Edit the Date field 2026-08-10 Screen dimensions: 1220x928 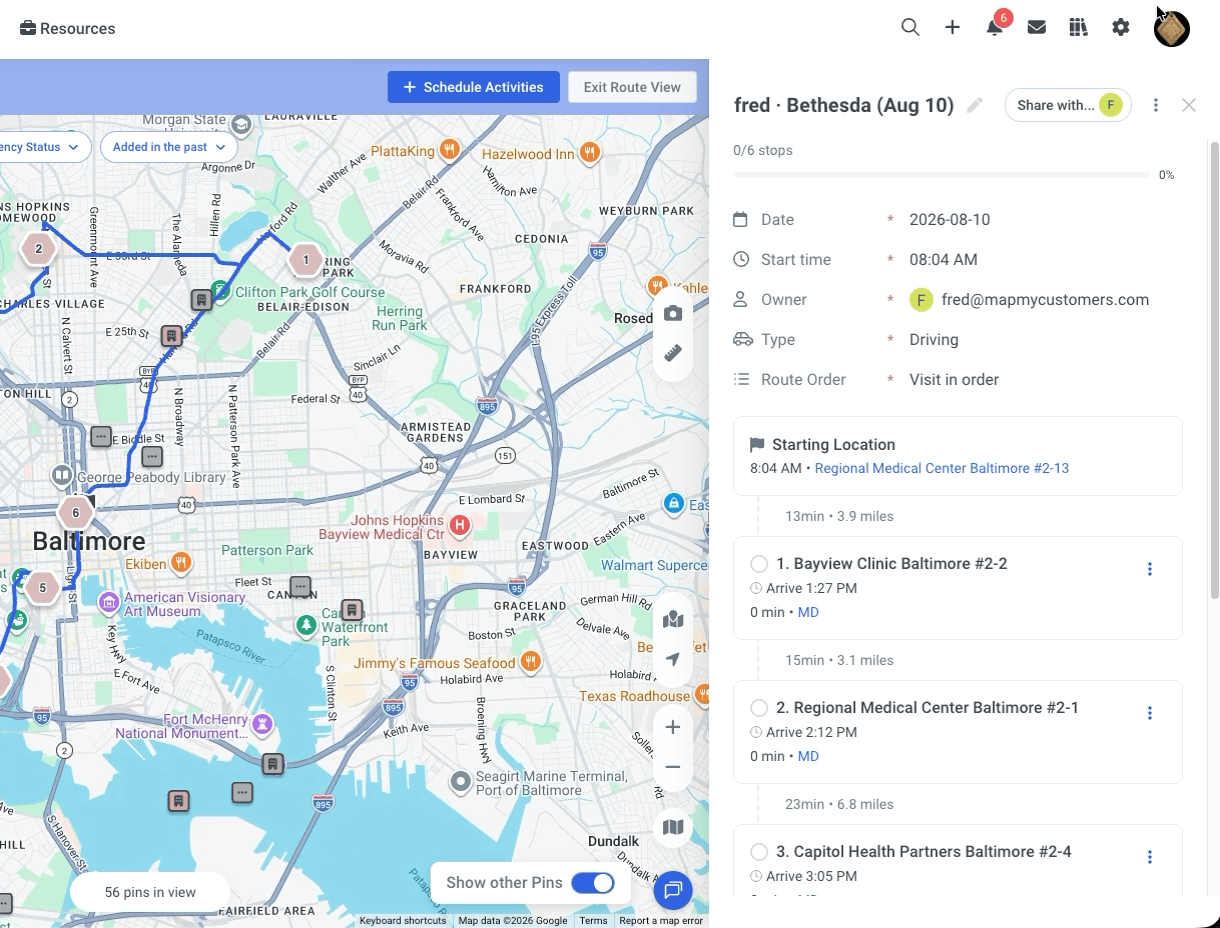click(x=950, y=220)
